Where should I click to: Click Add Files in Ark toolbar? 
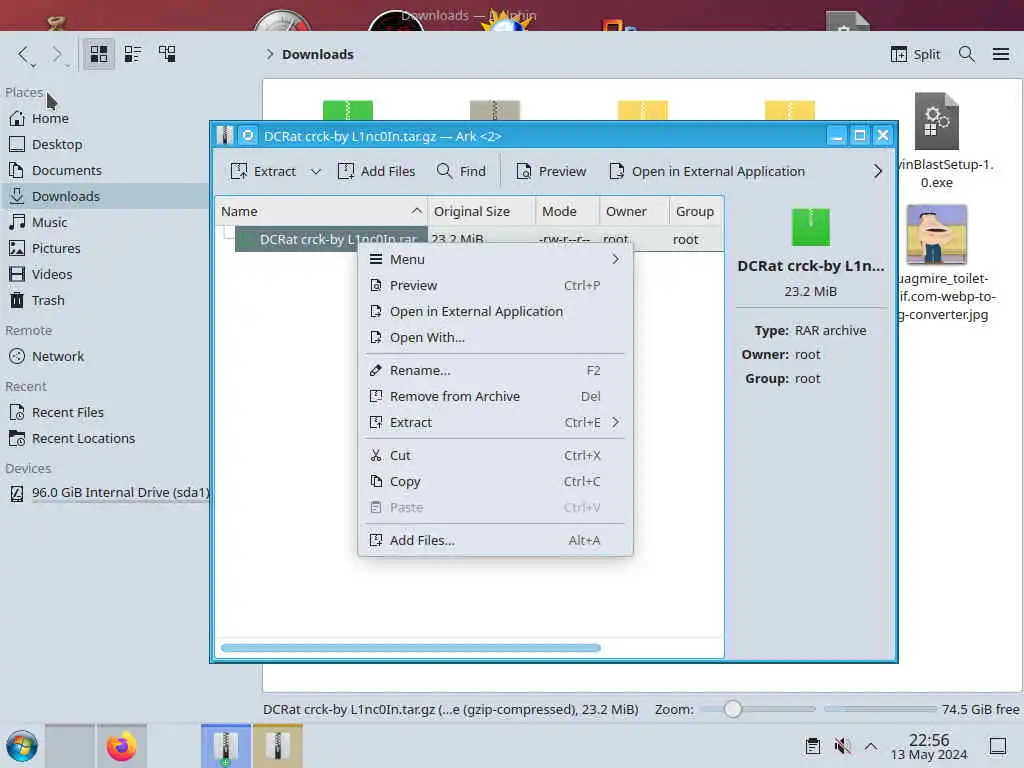pyautogui.click(x=376, y=171)
